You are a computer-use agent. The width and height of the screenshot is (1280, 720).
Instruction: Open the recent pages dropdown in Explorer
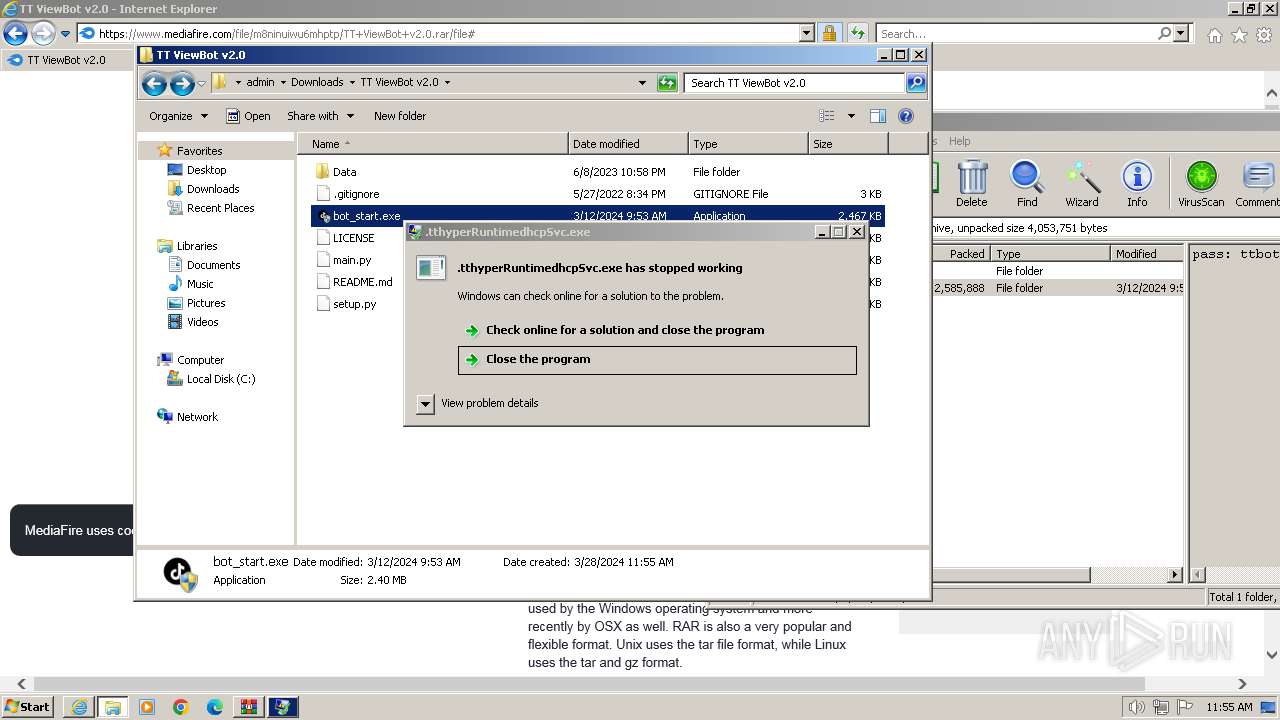[x=201, y=83]
